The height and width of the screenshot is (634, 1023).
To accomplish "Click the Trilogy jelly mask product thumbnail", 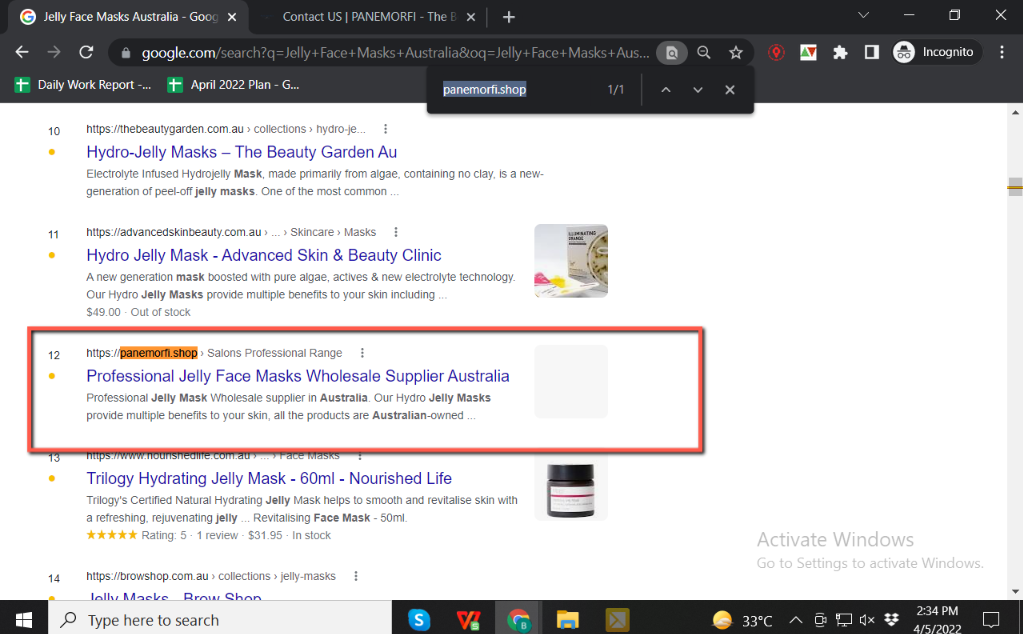I will pos(571,488).
